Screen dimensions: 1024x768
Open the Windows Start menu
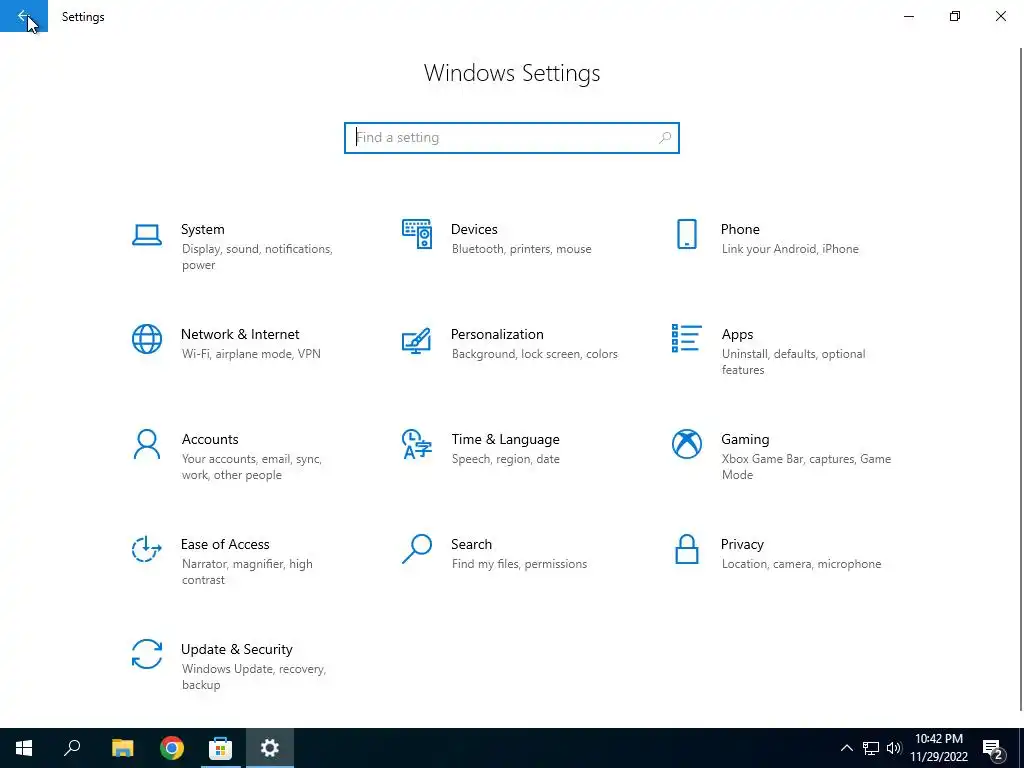point(24,748)
